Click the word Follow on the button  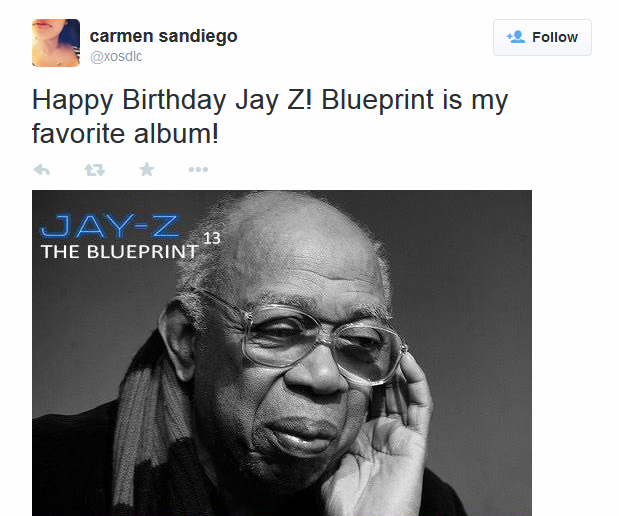coord(555,37)
